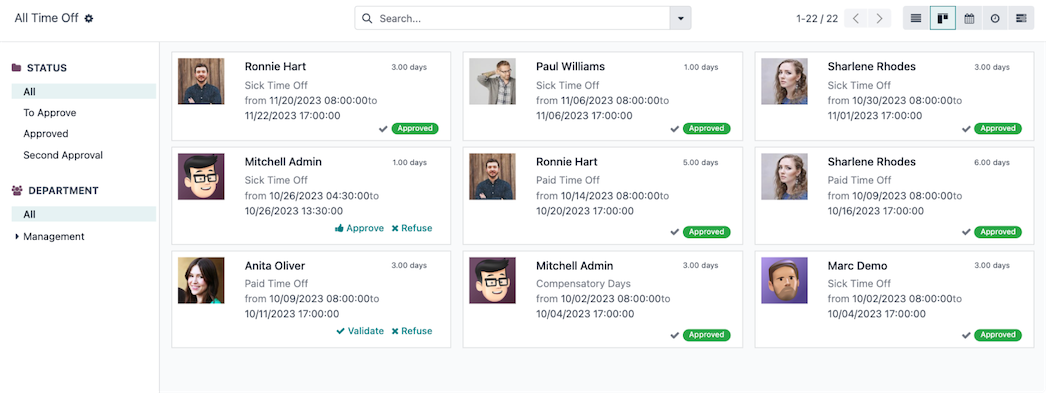Click the gear icon beside All Time Off
The image size is (1046, 393).
89,19
